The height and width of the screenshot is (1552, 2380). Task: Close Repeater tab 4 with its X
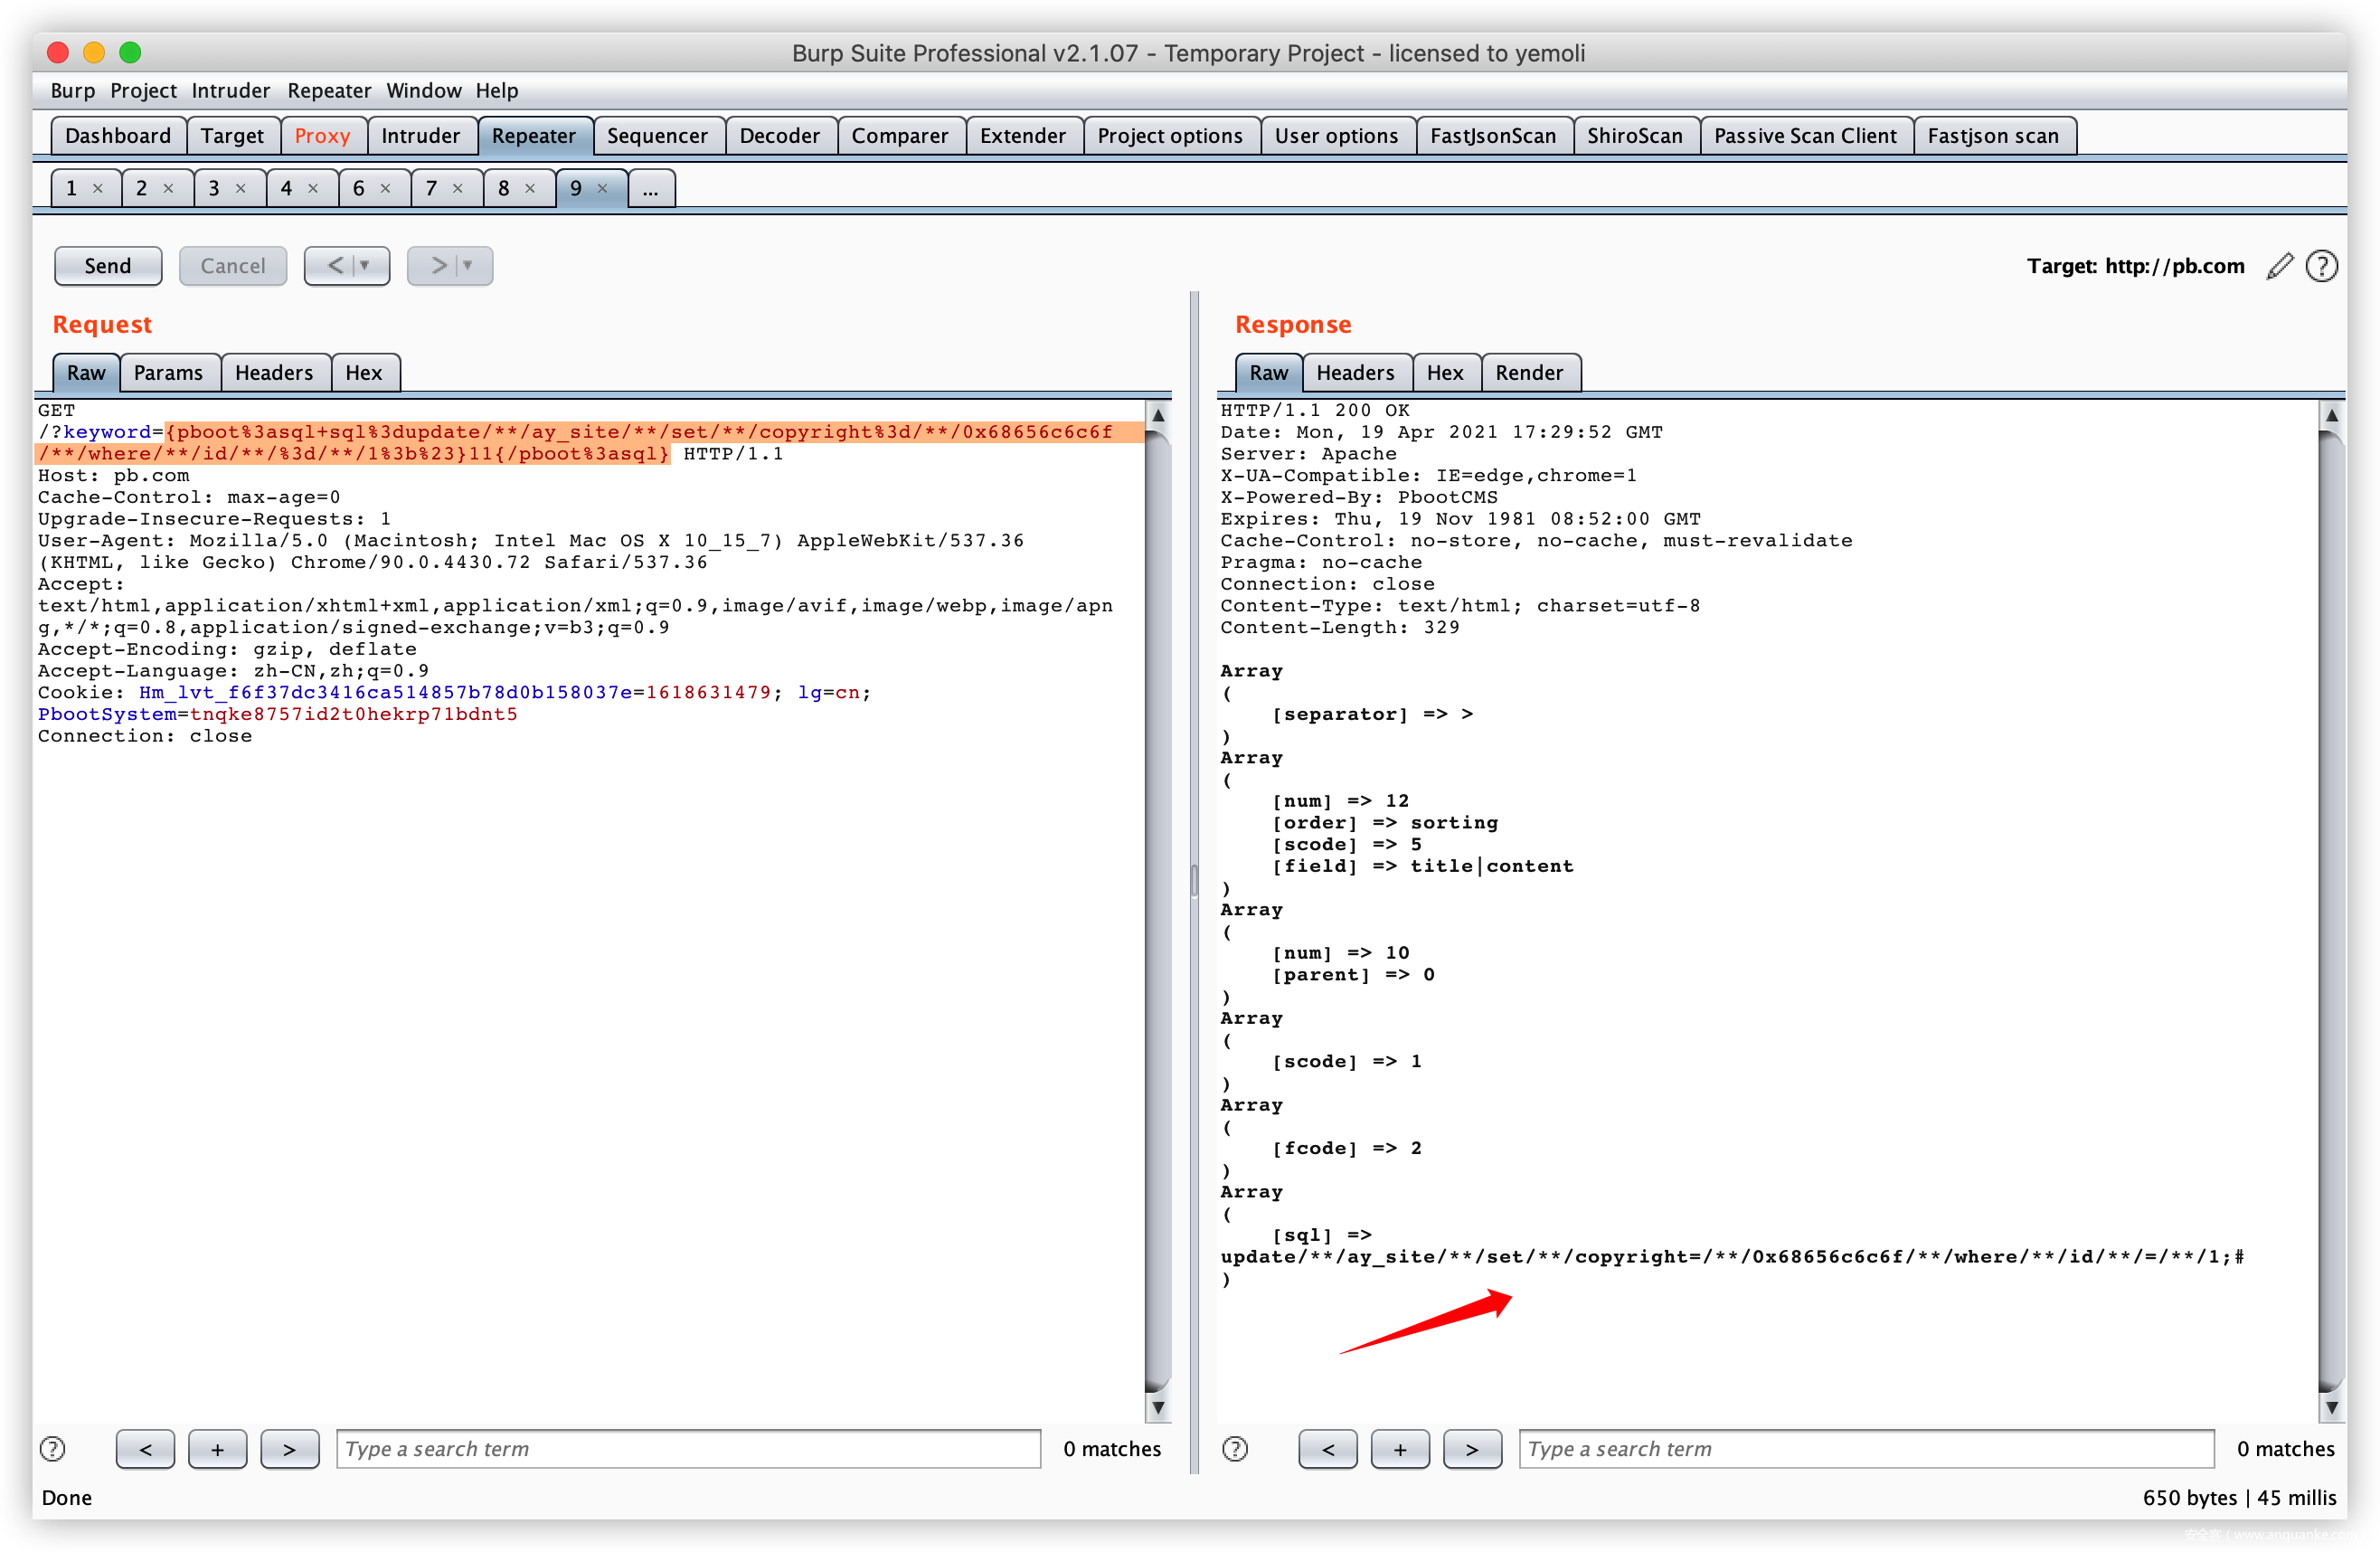pos(313,188)
